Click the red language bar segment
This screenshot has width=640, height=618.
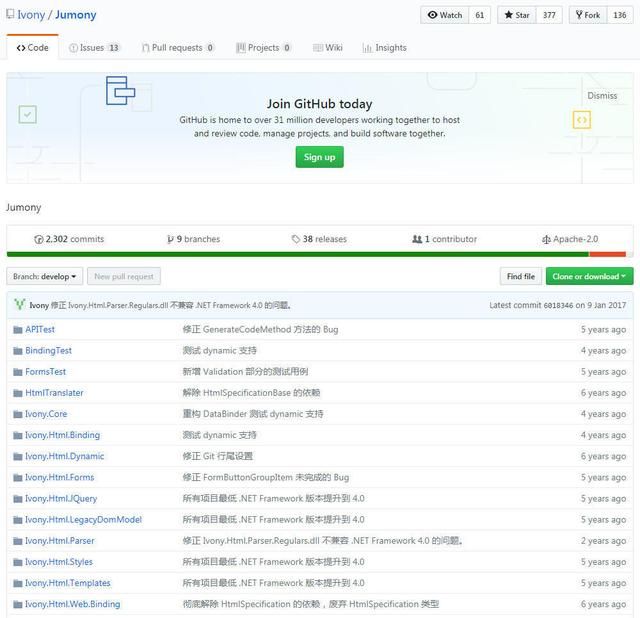click(607, 254)
